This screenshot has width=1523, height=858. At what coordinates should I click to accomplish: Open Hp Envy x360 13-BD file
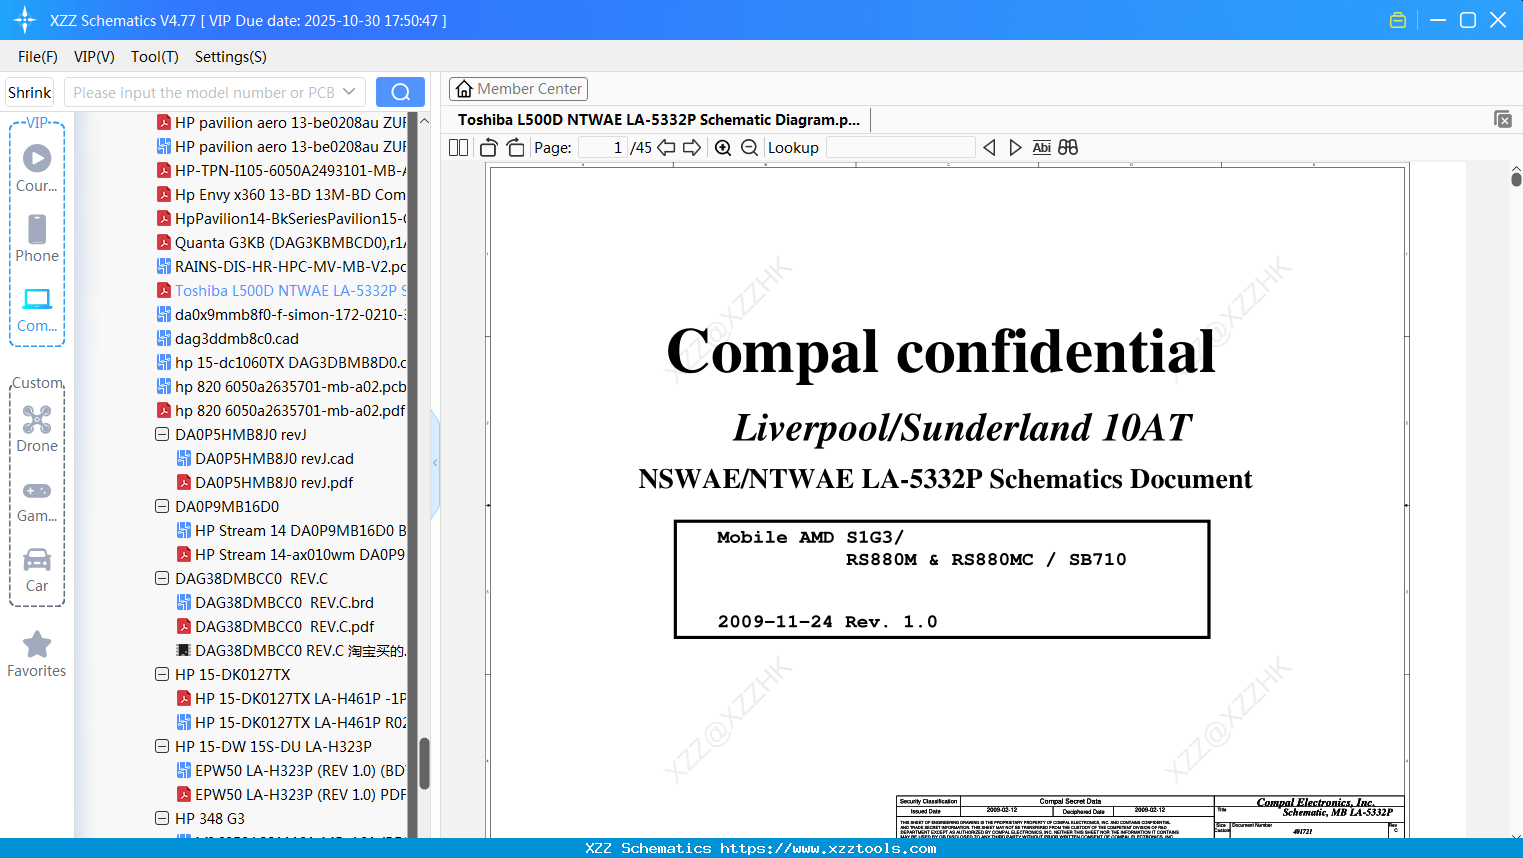point(282,195)
